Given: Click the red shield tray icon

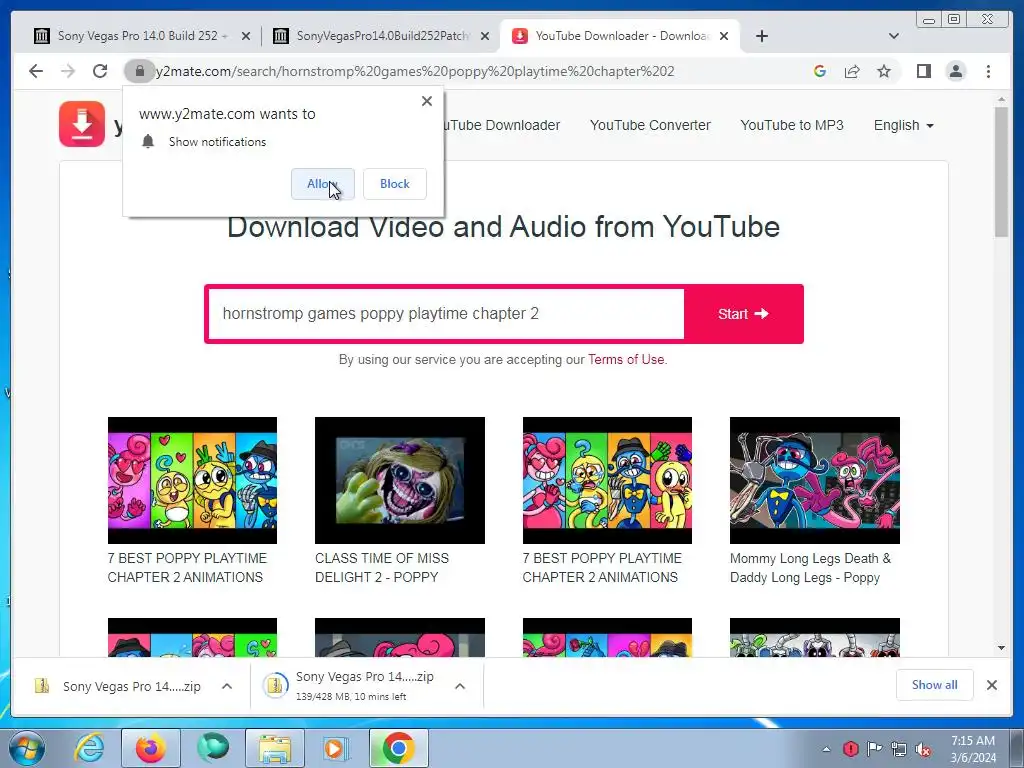Looking at the screenshot, I should click(850, 749).
